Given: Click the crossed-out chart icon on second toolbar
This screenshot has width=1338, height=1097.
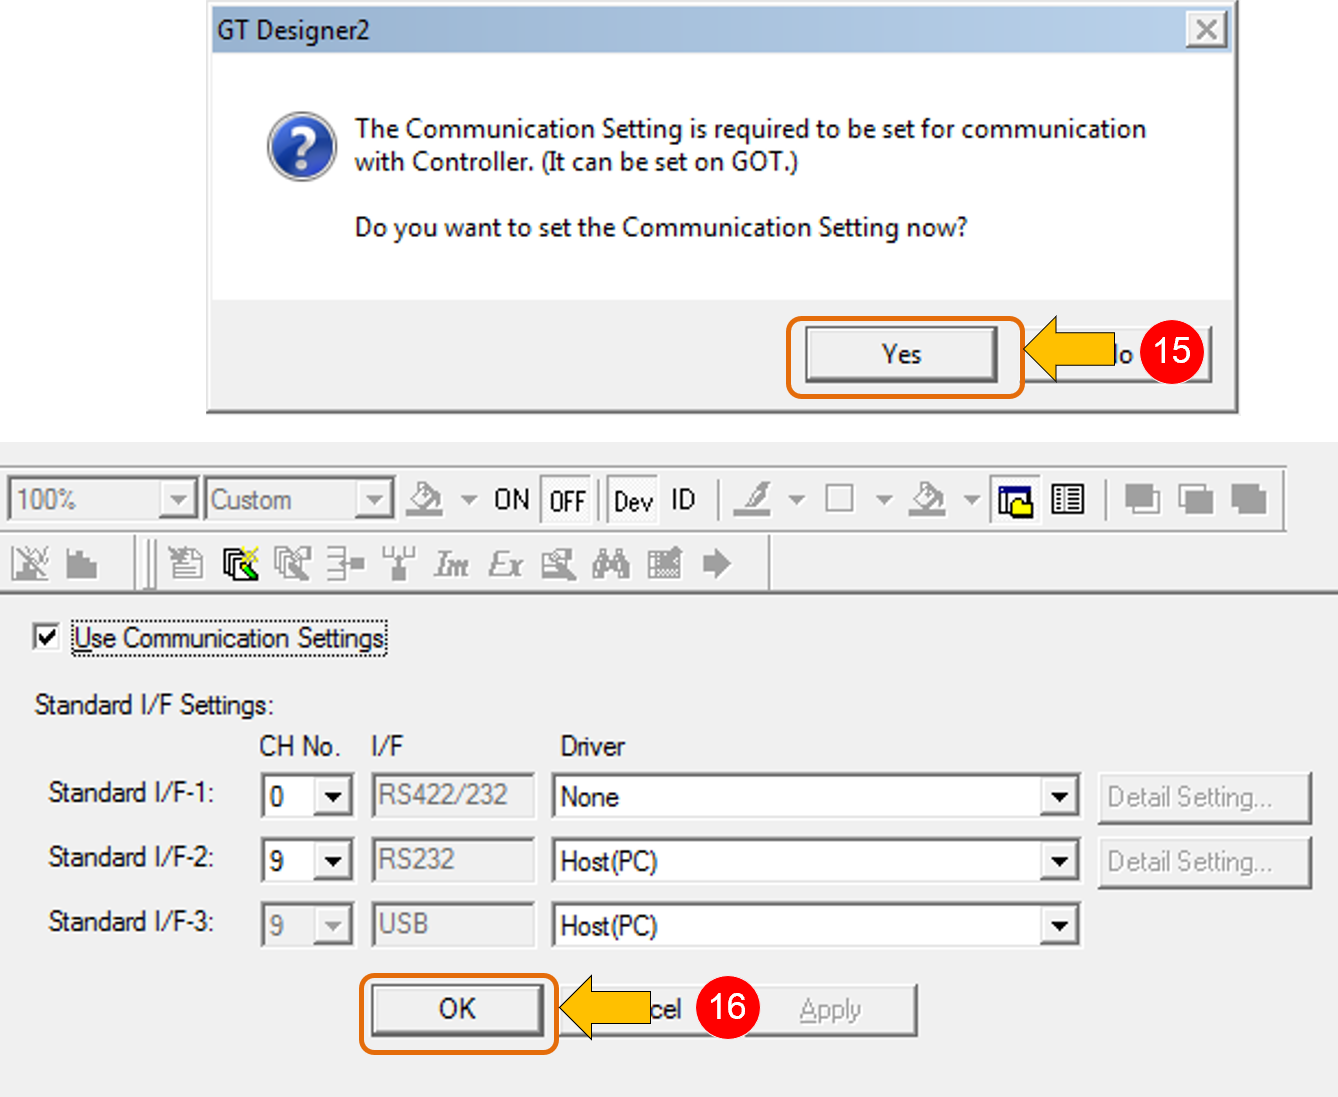Looking at the screenshot, I should click(x=30, y=564).
